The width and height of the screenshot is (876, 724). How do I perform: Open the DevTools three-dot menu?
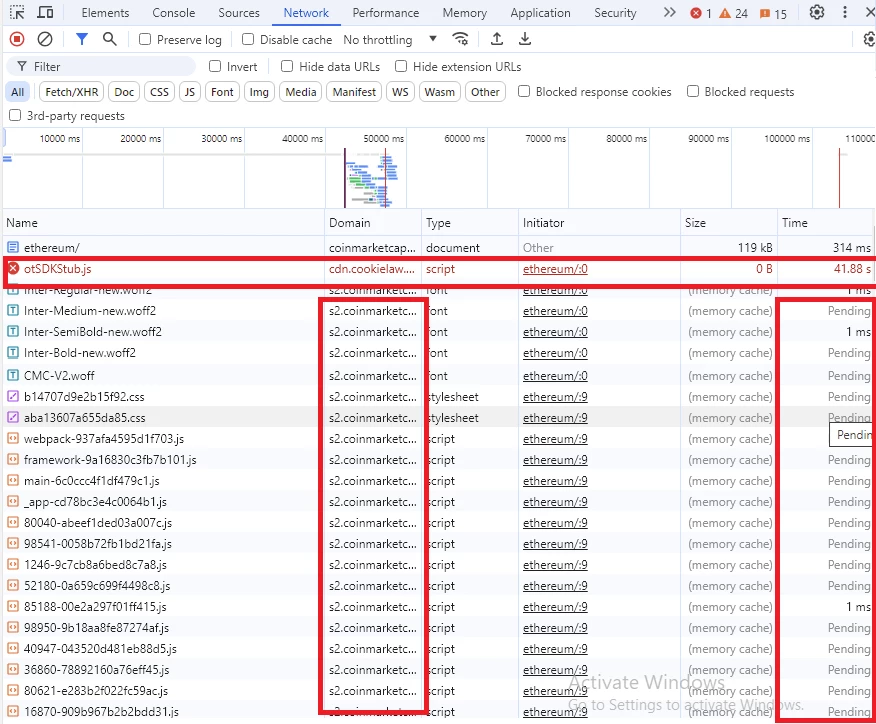[845, 12]
